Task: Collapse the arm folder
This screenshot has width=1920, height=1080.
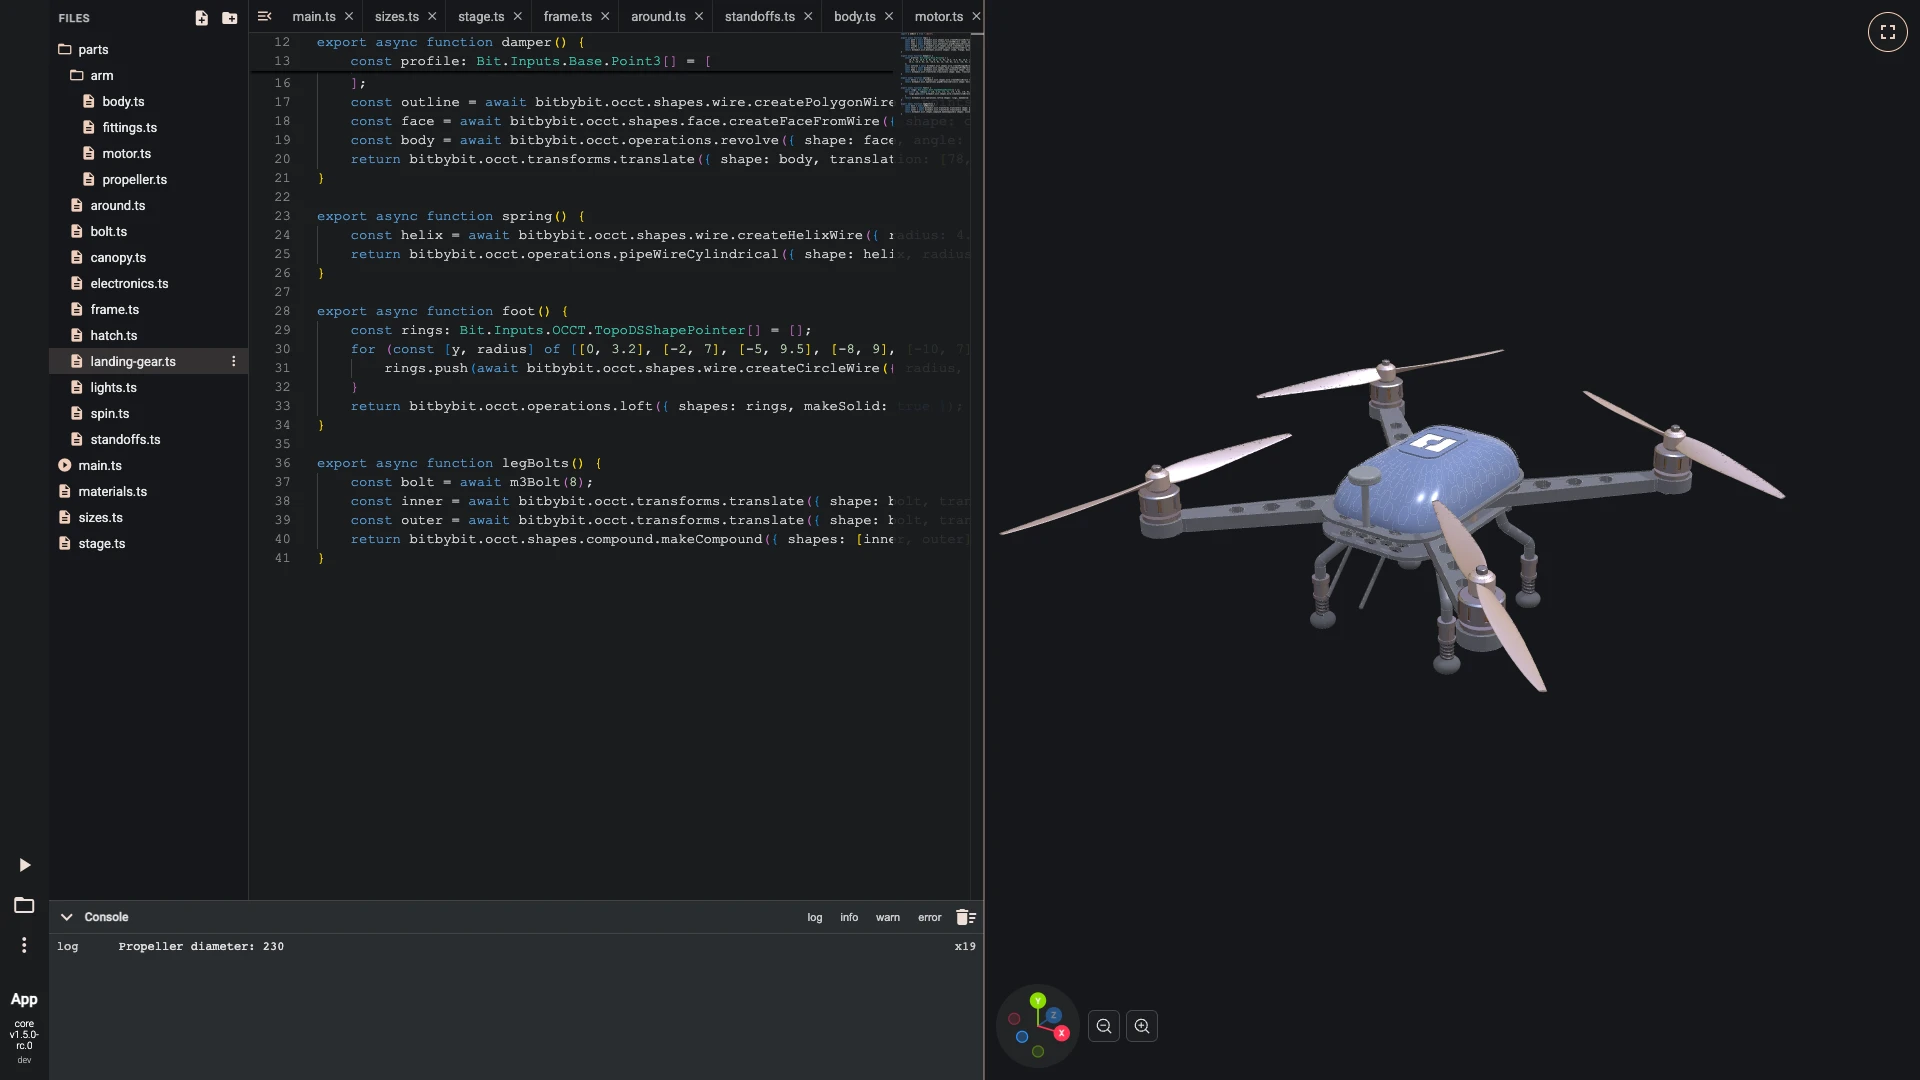Action: click(x=92, y=75)
